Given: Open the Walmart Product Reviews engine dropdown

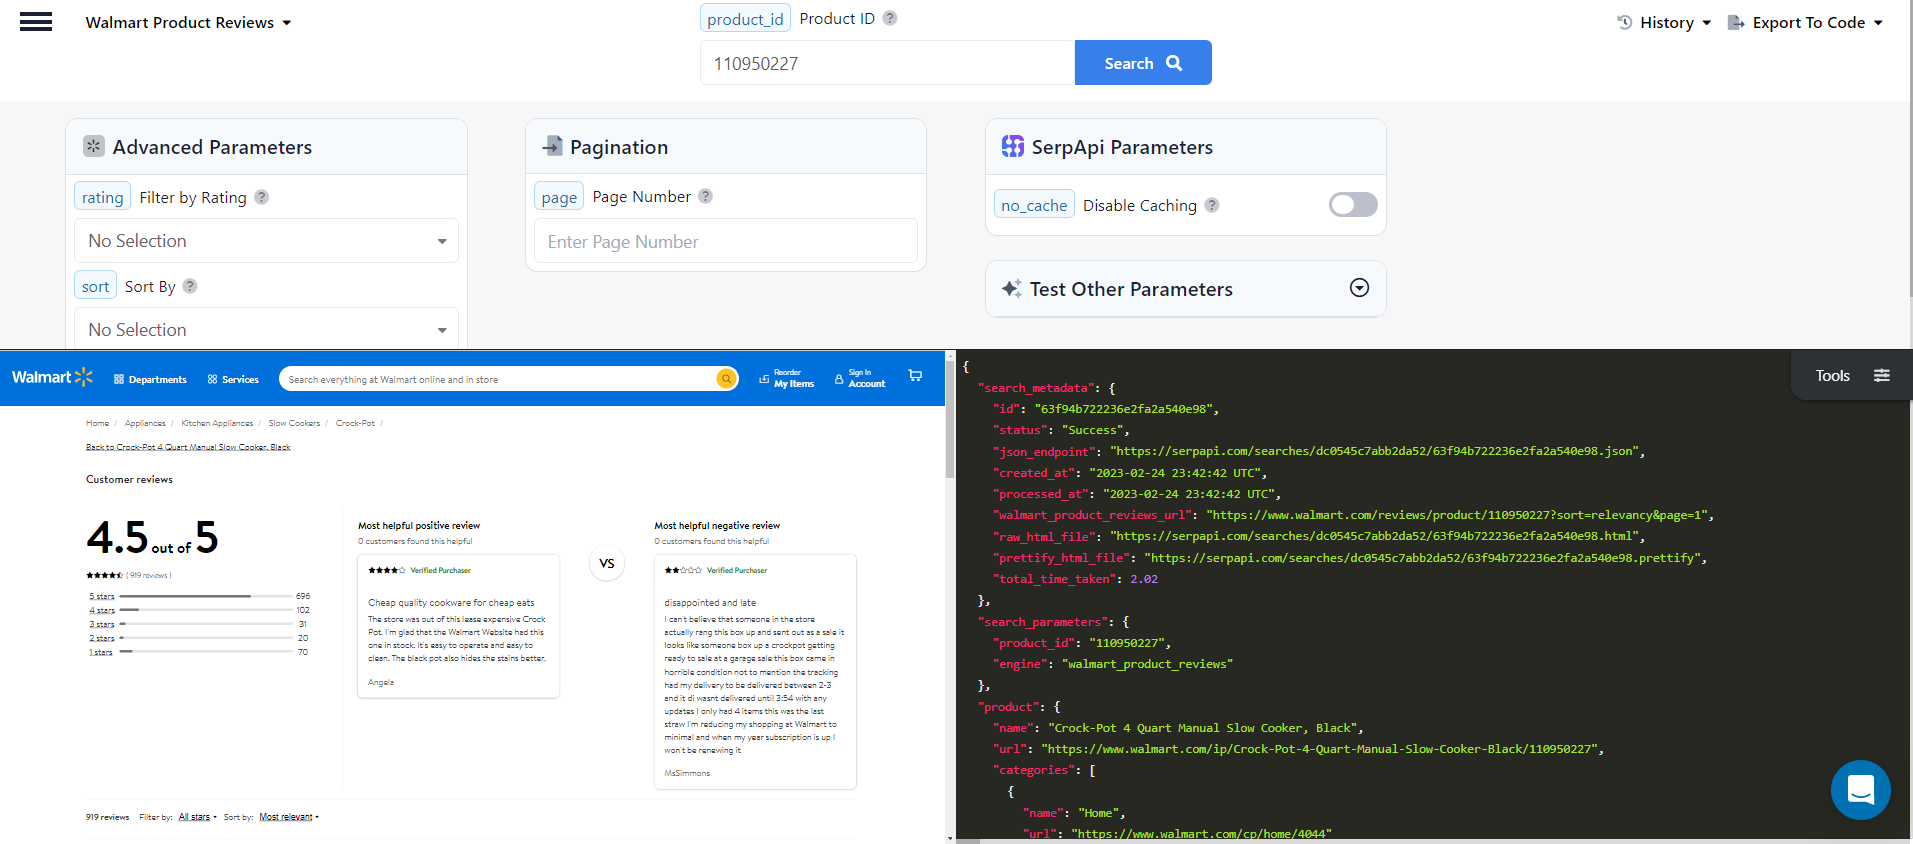Looking at the screenshot, I should [x=188, y=22].
